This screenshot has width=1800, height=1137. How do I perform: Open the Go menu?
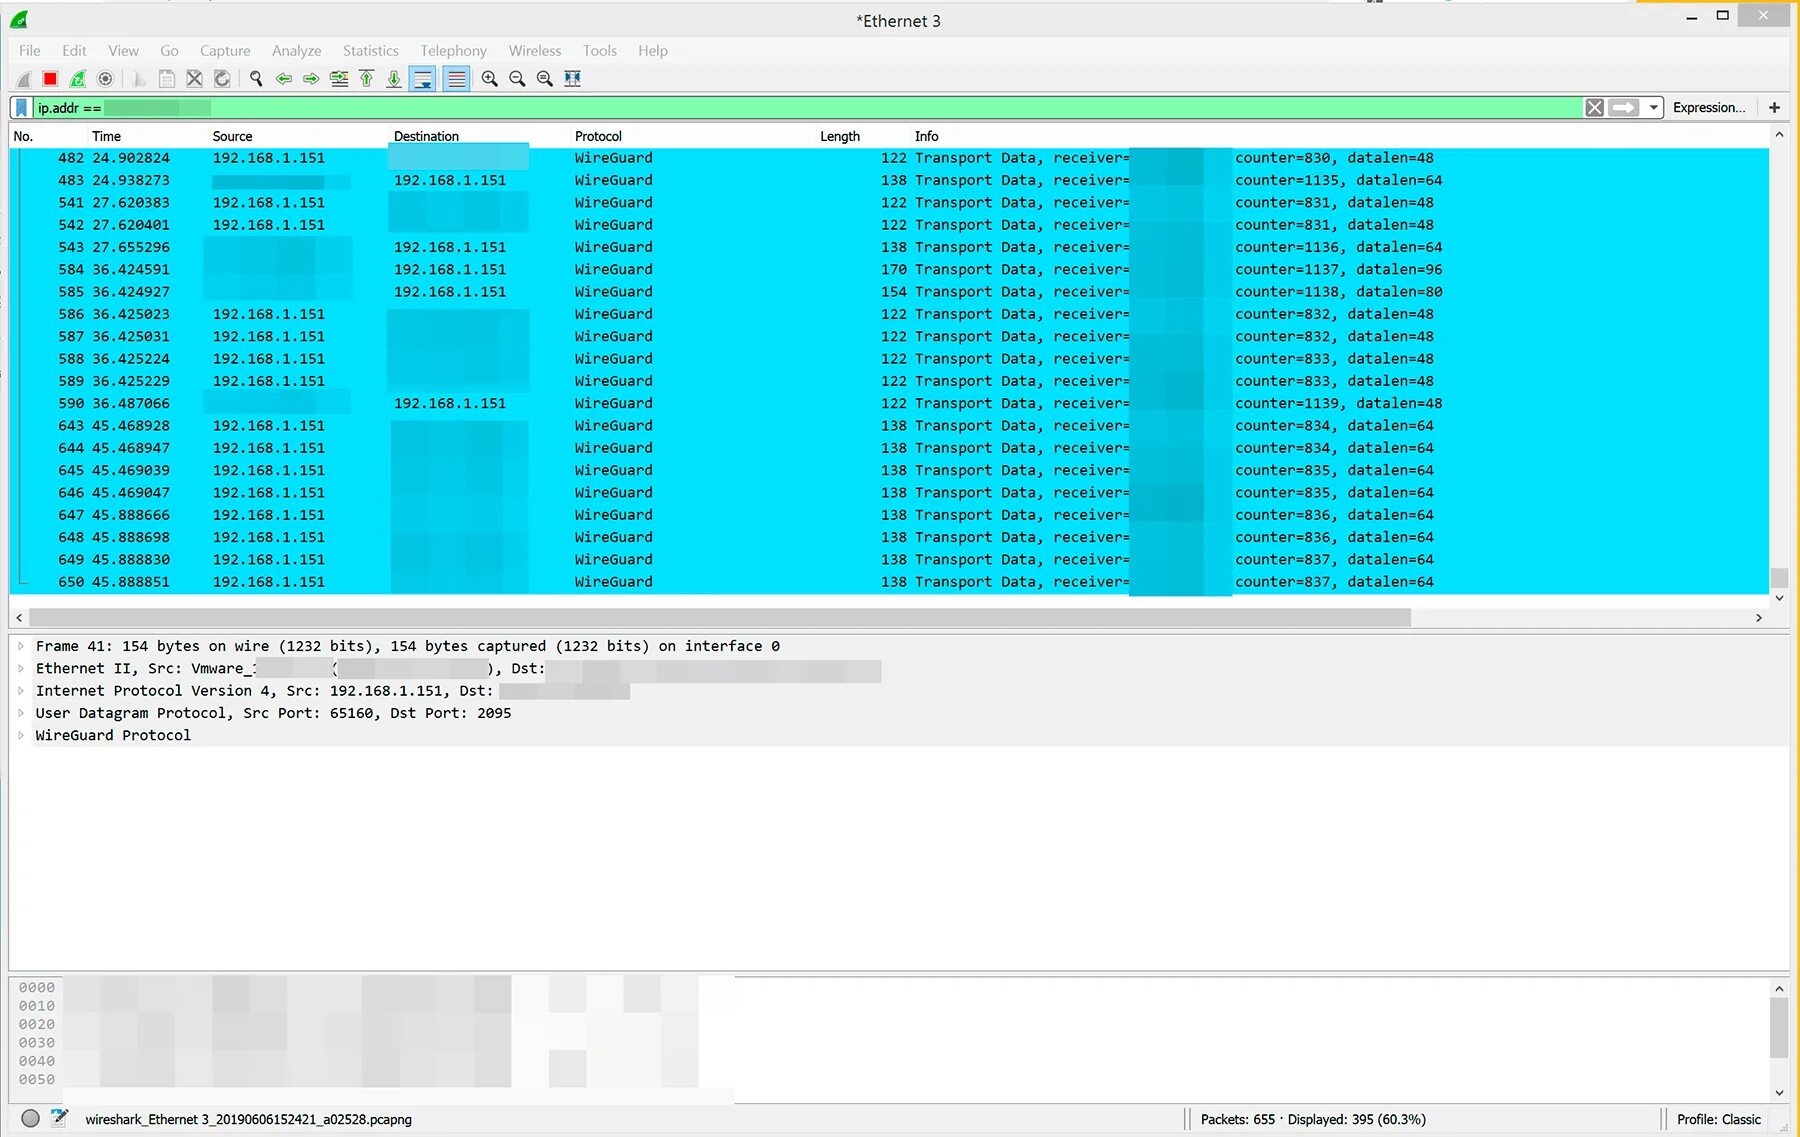point(169,51)
